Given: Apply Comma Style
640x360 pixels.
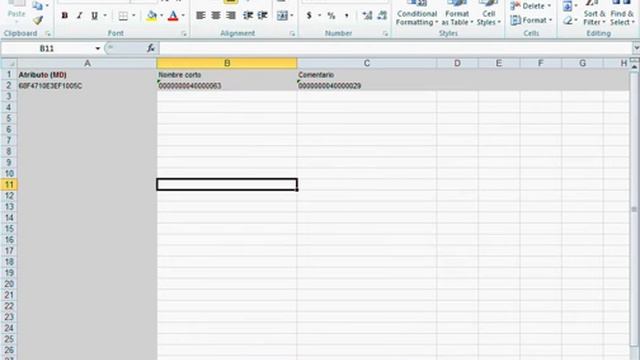Looking at the screenshot, I should tap(347, 16).
